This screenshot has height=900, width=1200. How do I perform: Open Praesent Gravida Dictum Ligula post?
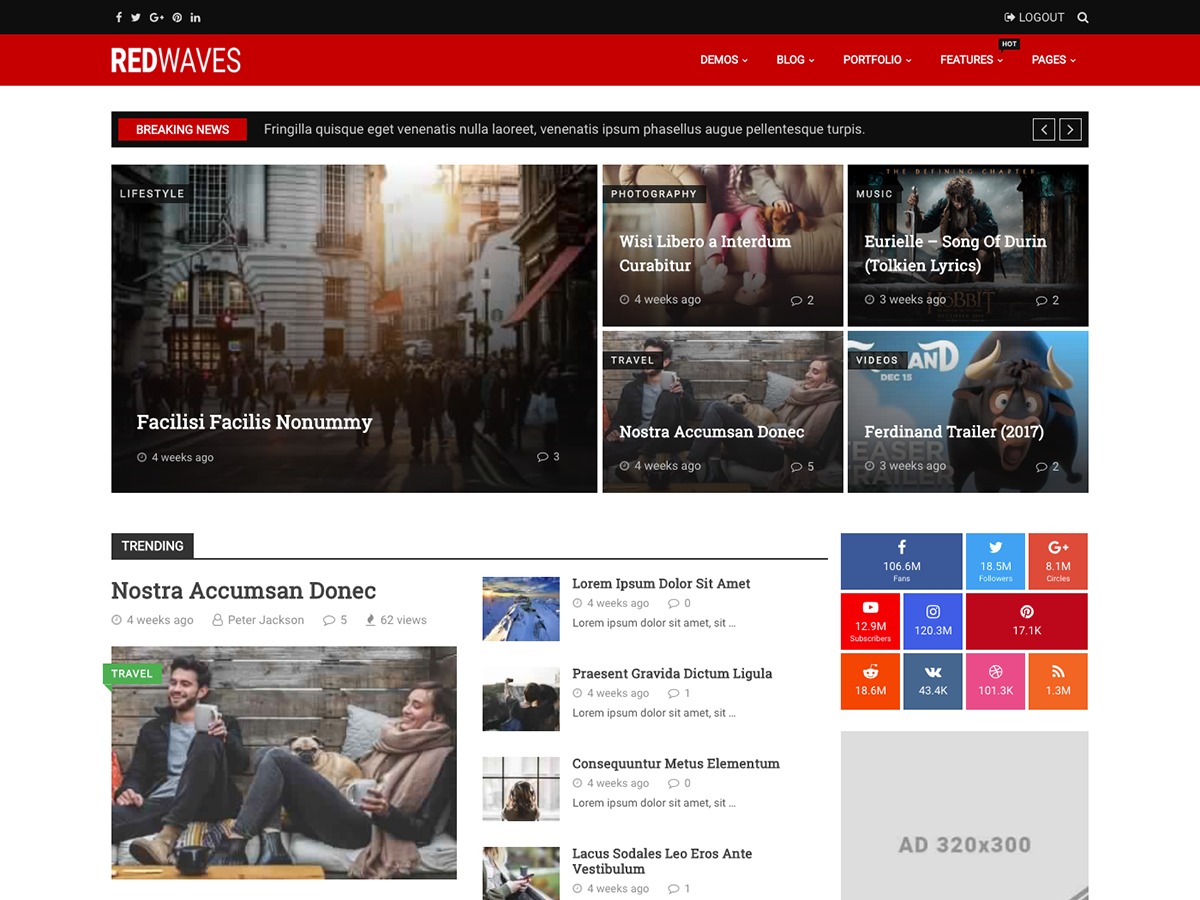coord(672,674)
